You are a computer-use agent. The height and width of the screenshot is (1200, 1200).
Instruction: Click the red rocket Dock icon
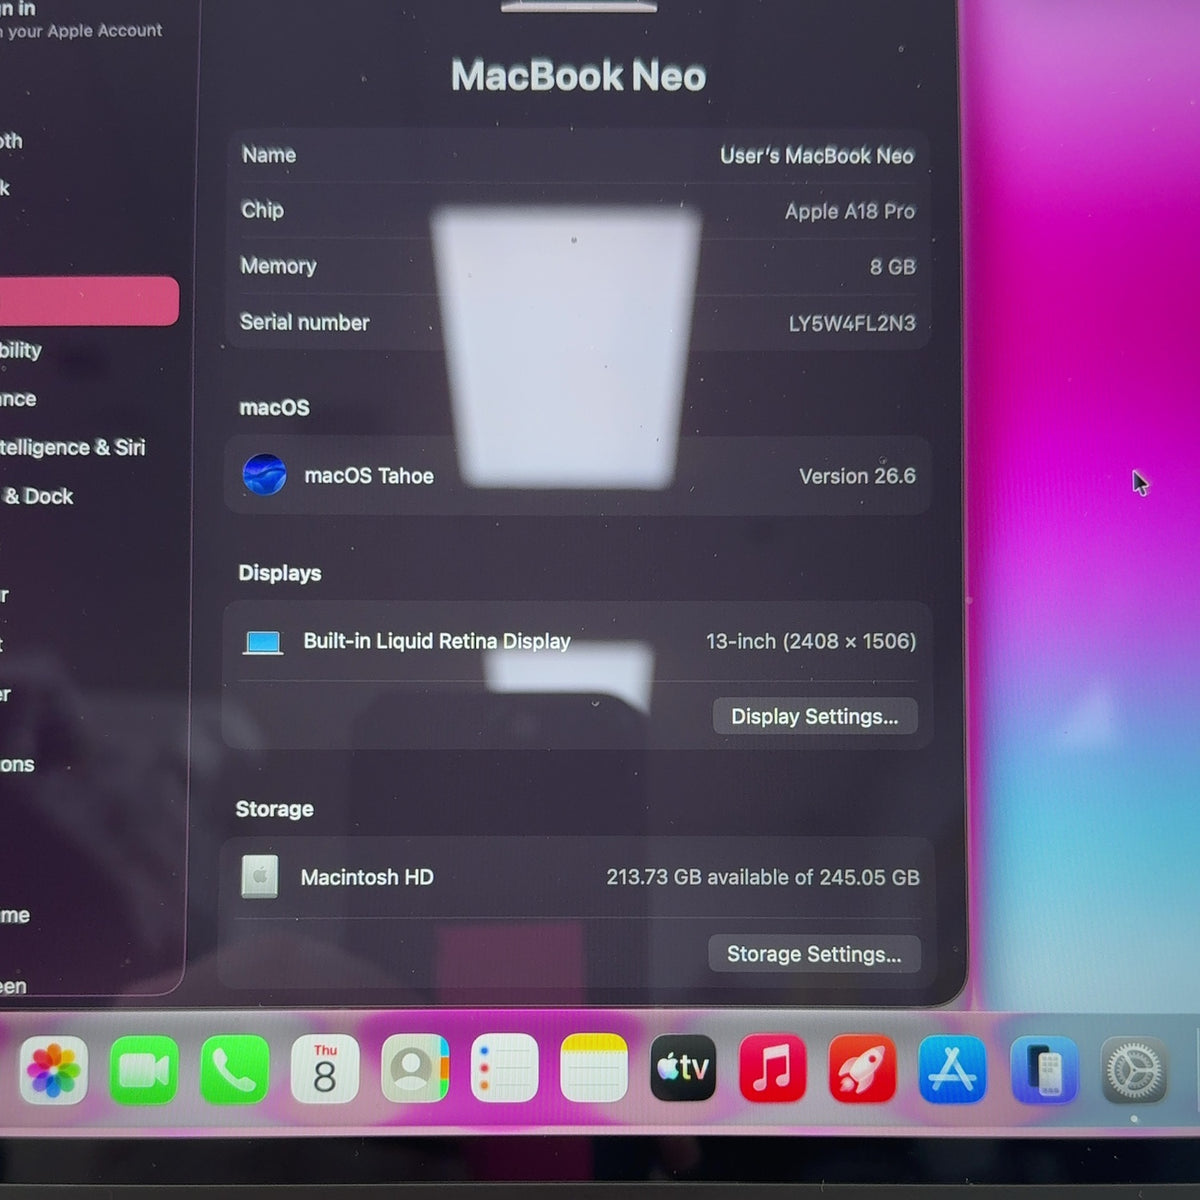(862, 1069)
